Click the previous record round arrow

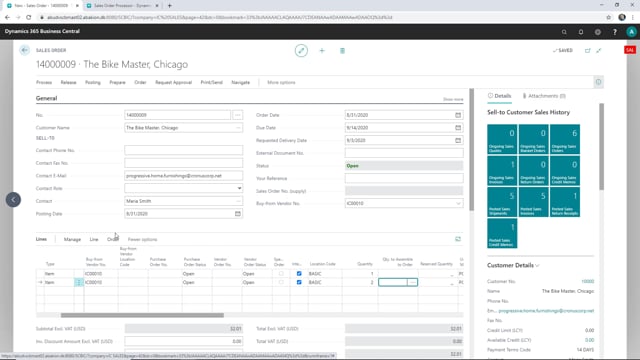13,200
